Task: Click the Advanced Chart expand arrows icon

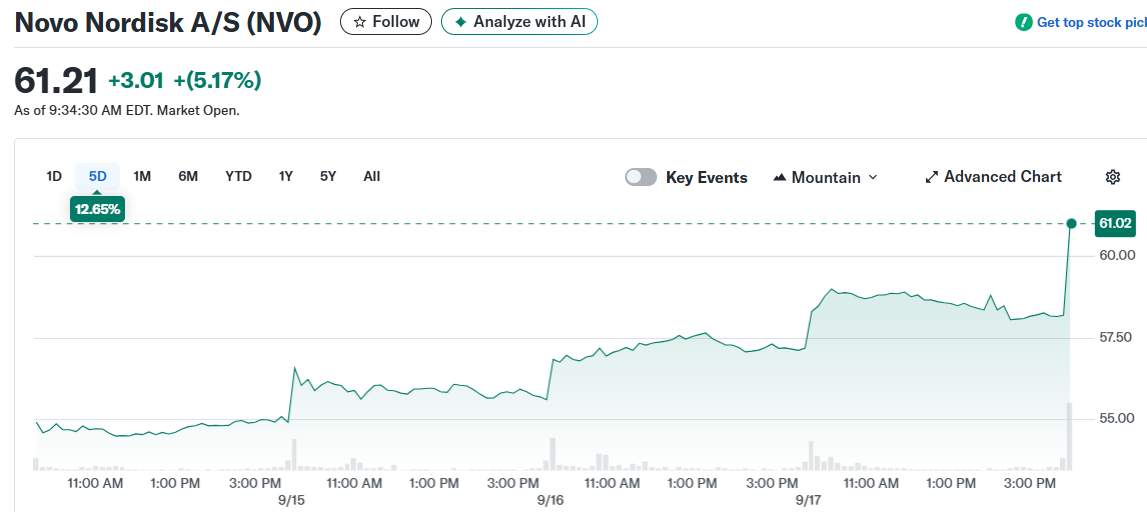Action: [x=931, y=177]
